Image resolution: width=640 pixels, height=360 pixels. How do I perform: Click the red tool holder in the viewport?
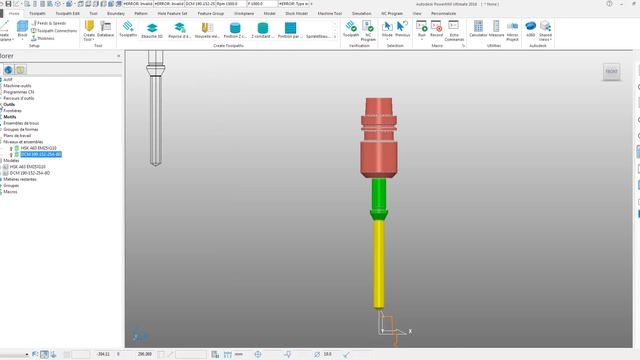click(x=379, y=137)
